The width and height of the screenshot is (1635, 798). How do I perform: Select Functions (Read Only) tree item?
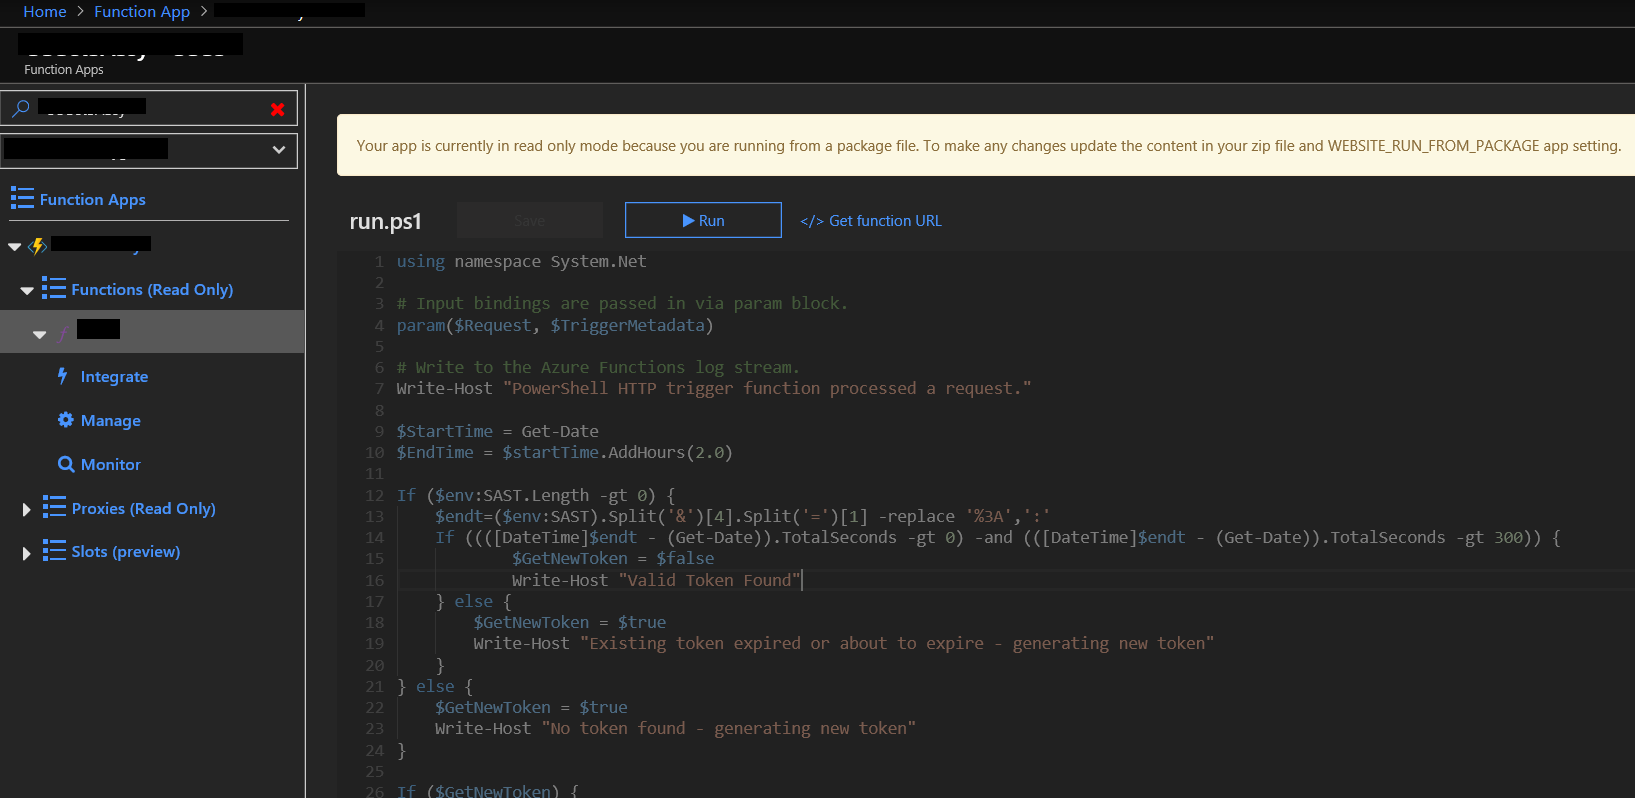152,290
